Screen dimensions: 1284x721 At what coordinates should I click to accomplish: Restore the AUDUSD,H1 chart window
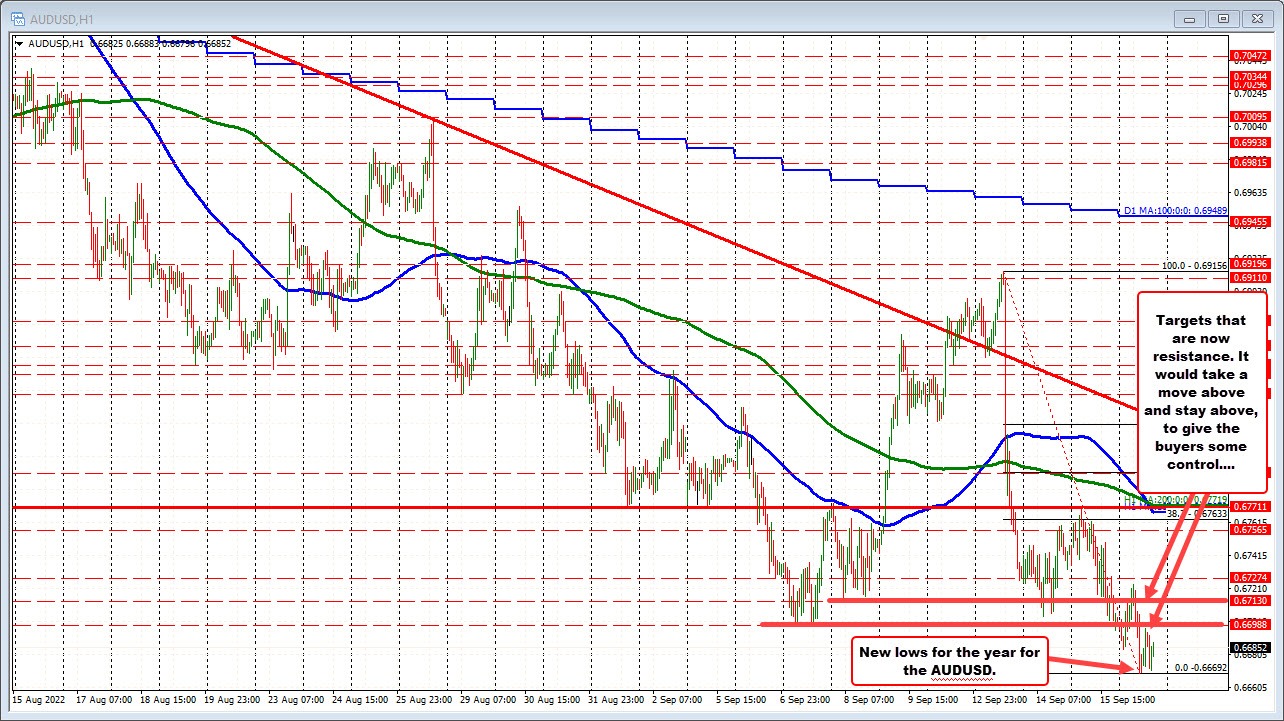pyautogui.click(x=1223, y=18)
